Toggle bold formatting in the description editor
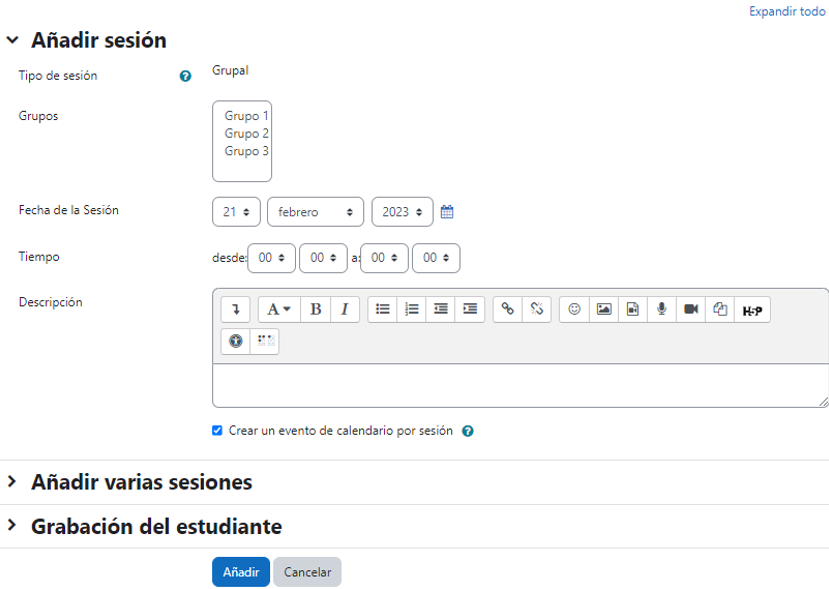The height and width of the screenshot is (589, 829). point(316,309)
